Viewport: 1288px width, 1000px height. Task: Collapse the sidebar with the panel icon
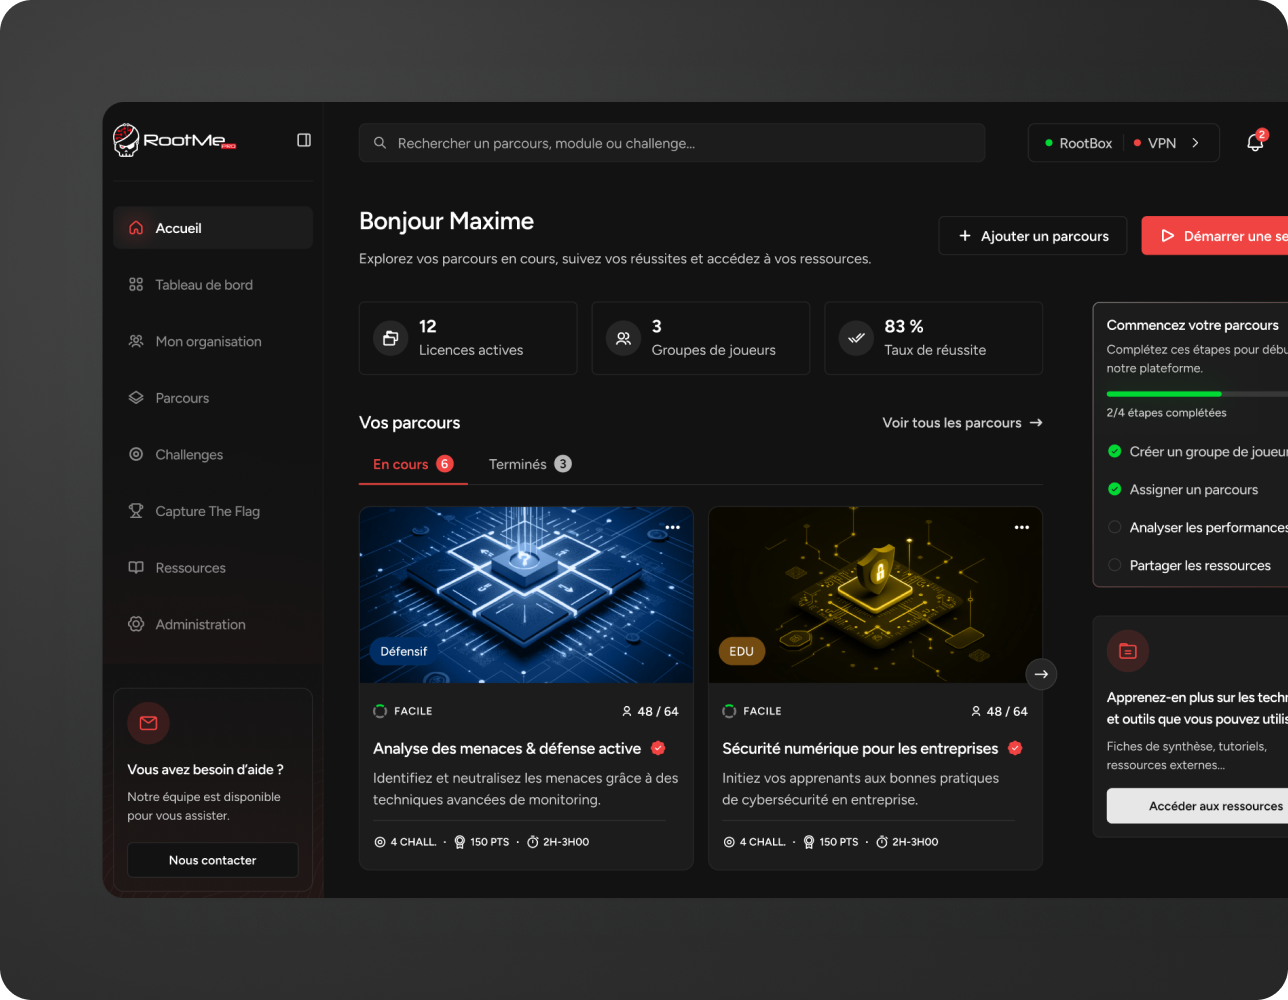[303, 140]
